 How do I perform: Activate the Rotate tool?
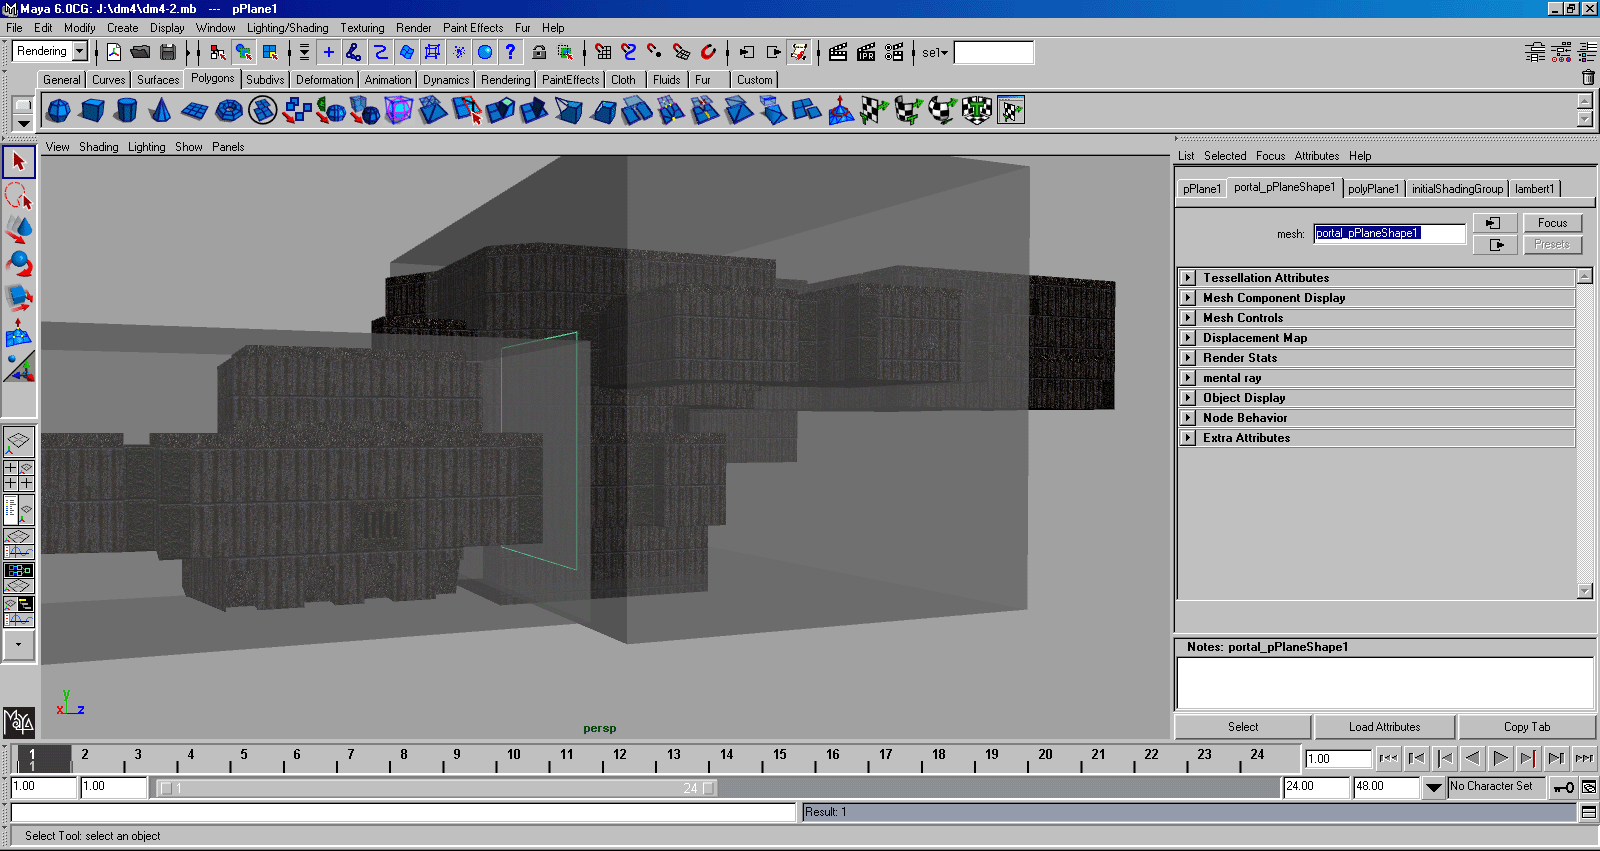(x=19, y=264)
